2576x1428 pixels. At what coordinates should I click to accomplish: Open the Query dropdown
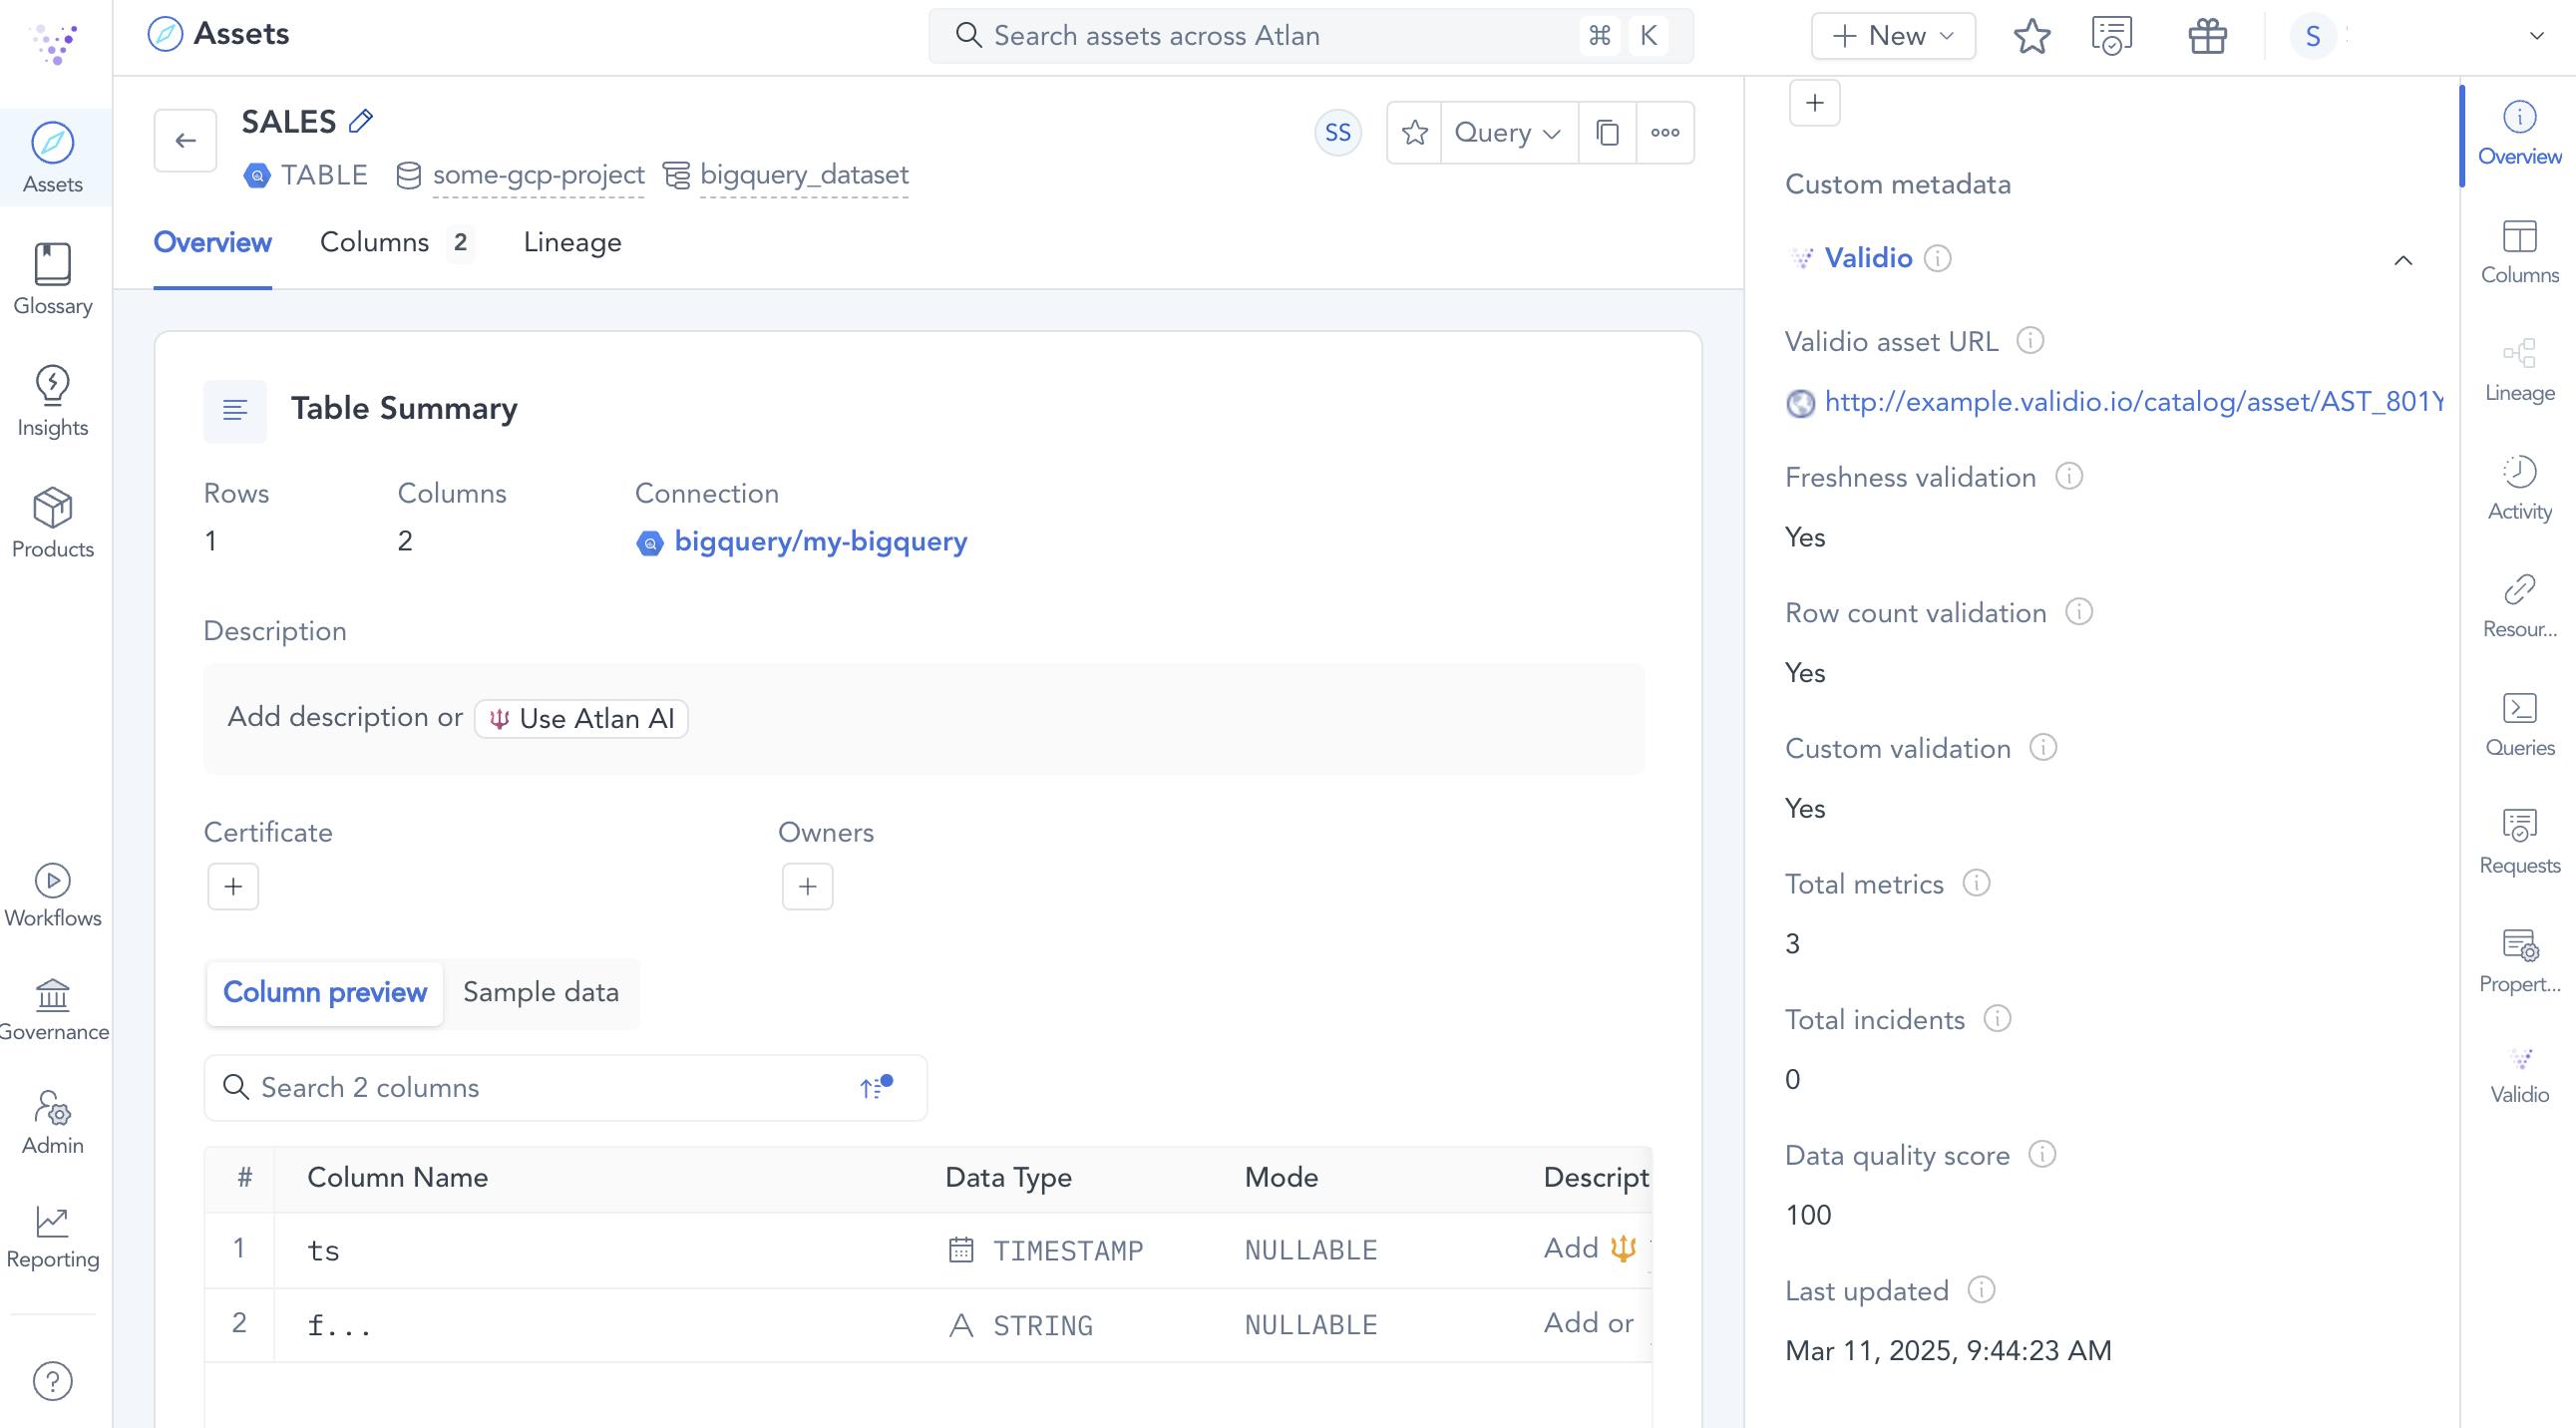point(1507,132)
